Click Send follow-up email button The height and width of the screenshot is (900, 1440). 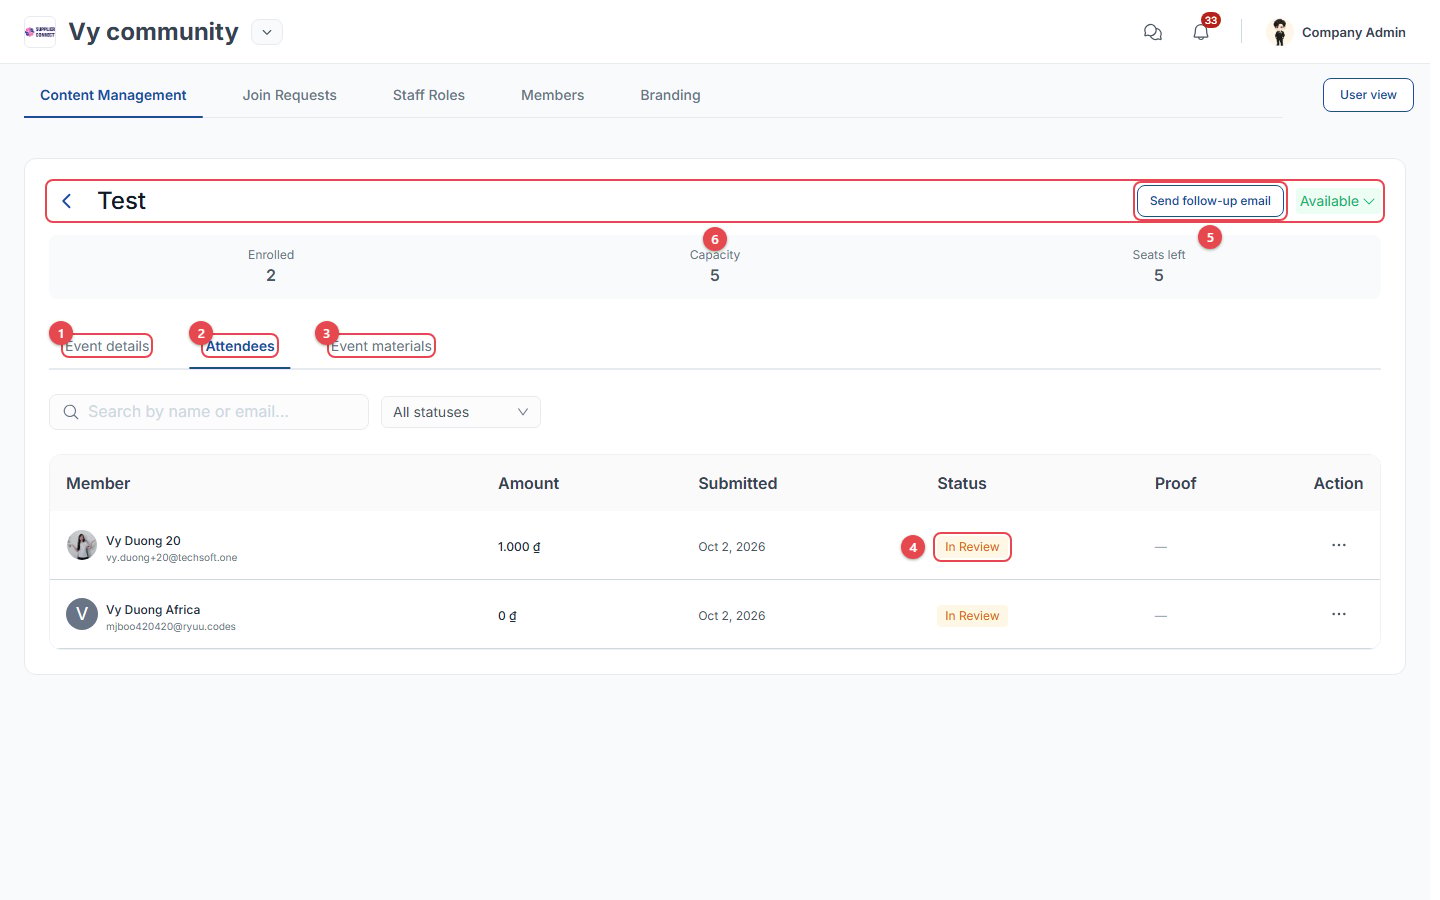click(x=1210, y=201)
